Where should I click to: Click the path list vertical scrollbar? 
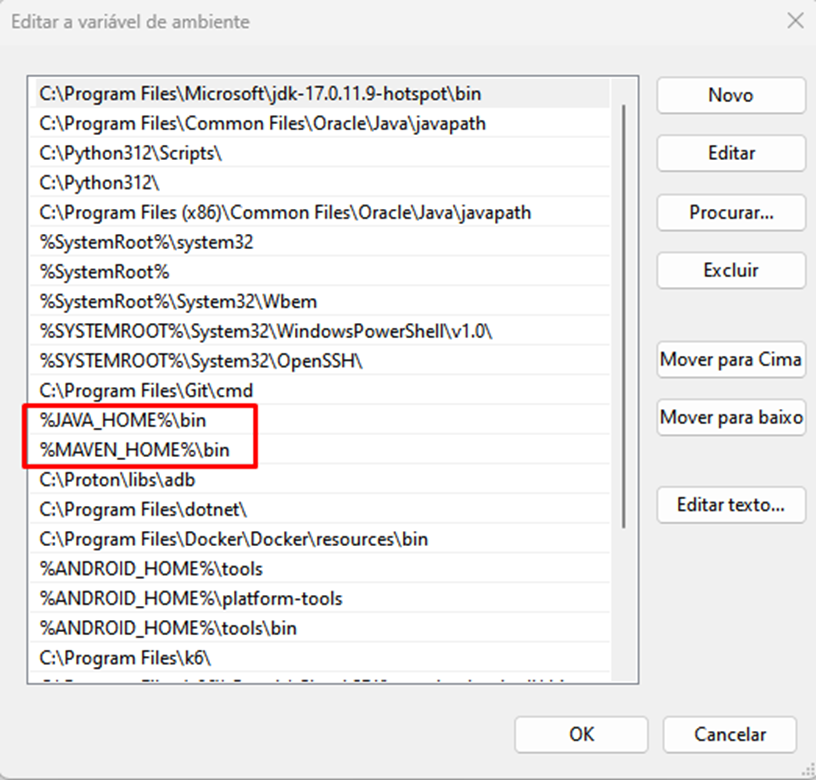coord(623,316)
